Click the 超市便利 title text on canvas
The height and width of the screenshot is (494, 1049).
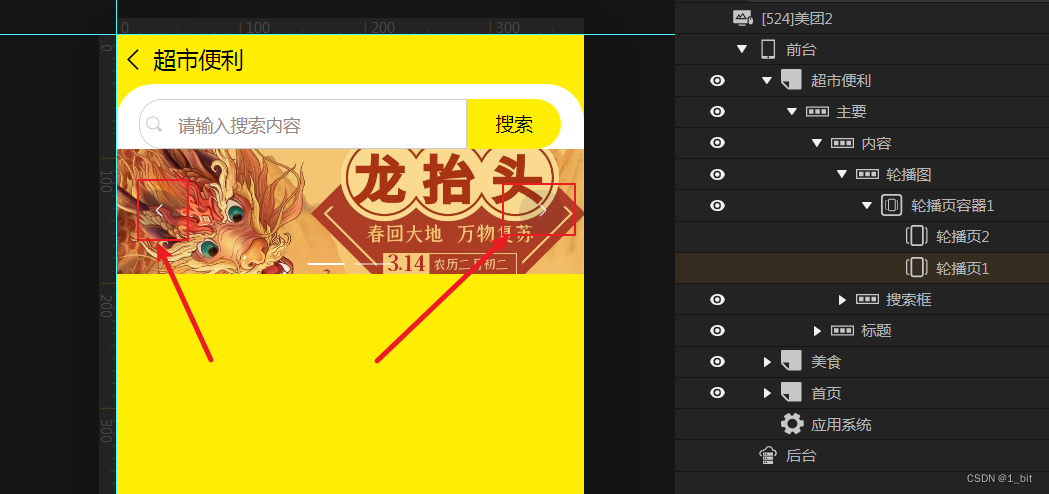(x=198, y=60)
